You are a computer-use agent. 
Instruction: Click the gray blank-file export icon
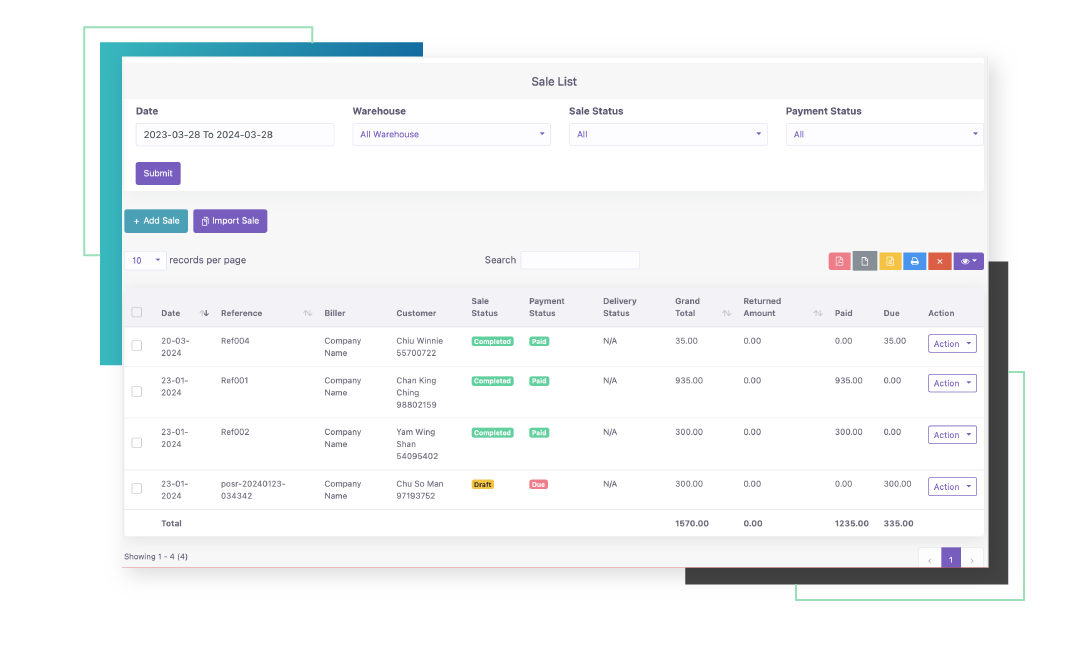[864, 261]
